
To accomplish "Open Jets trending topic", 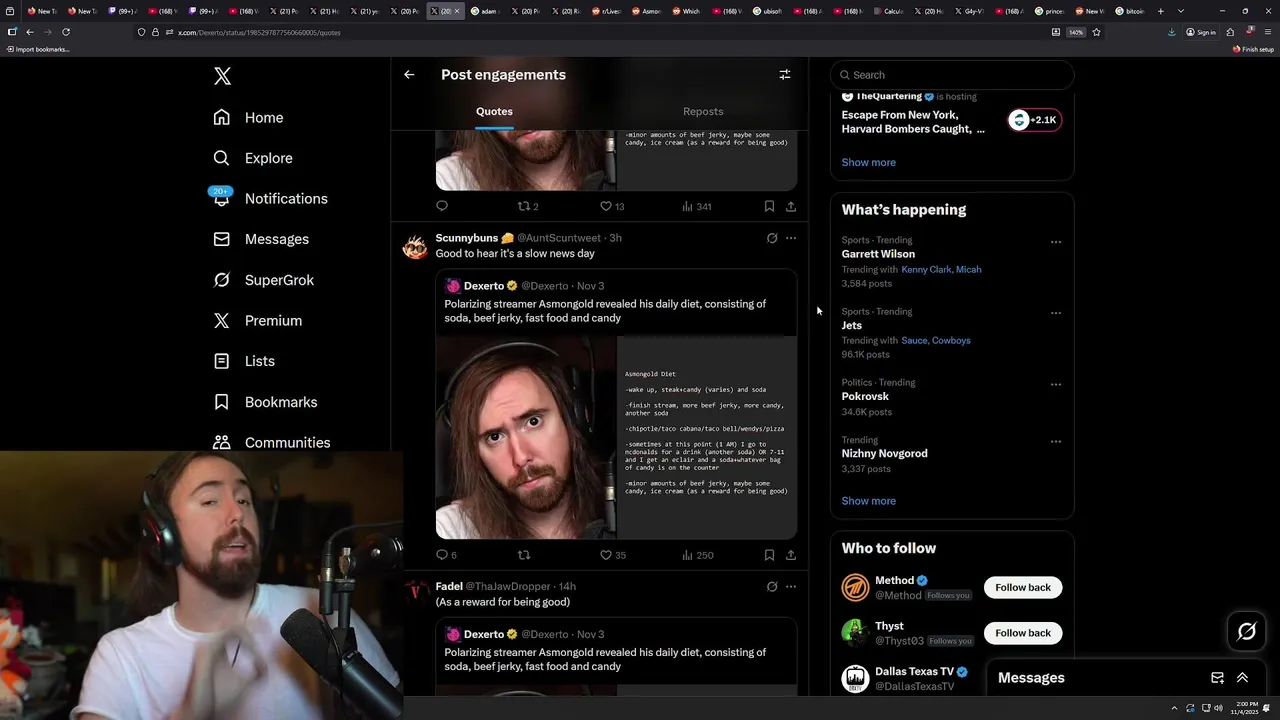I will point(851,325).
